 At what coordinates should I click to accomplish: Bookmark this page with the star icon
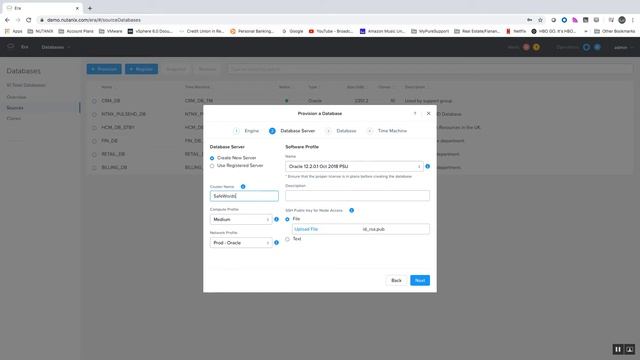point(540,20)
